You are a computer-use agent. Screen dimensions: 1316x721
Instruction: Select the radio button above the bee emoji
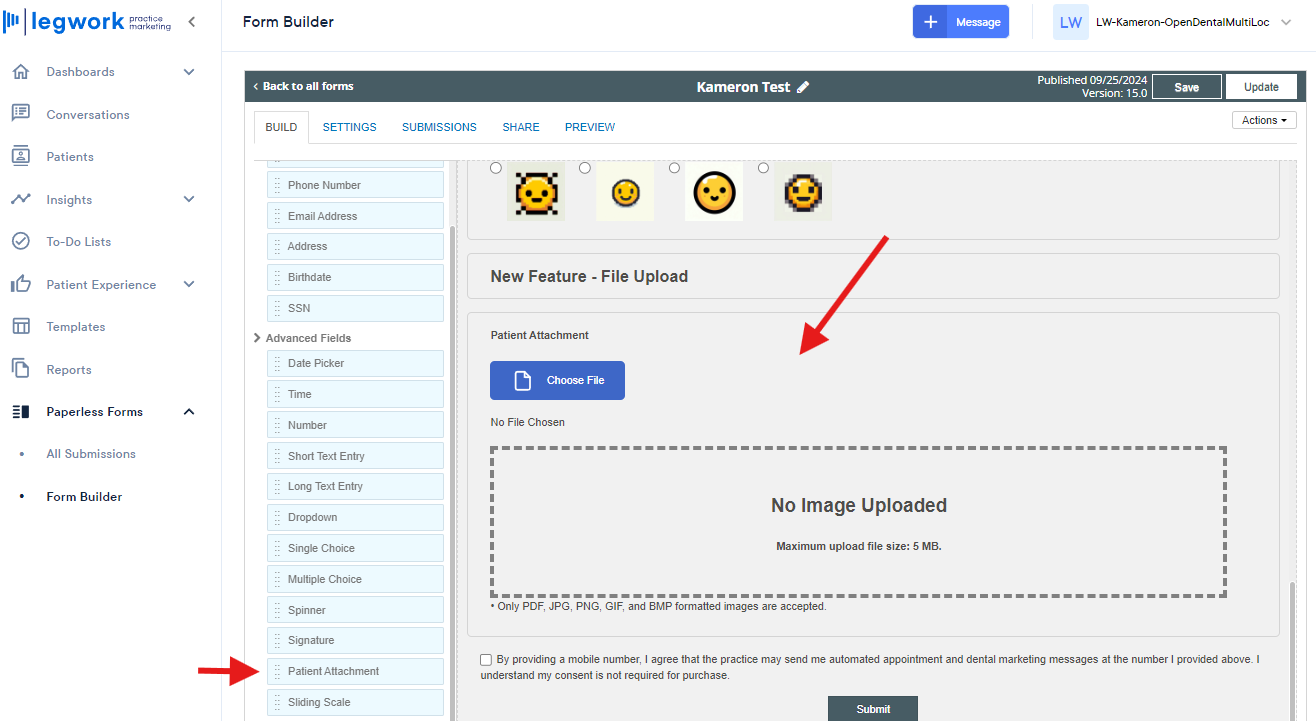496,167
